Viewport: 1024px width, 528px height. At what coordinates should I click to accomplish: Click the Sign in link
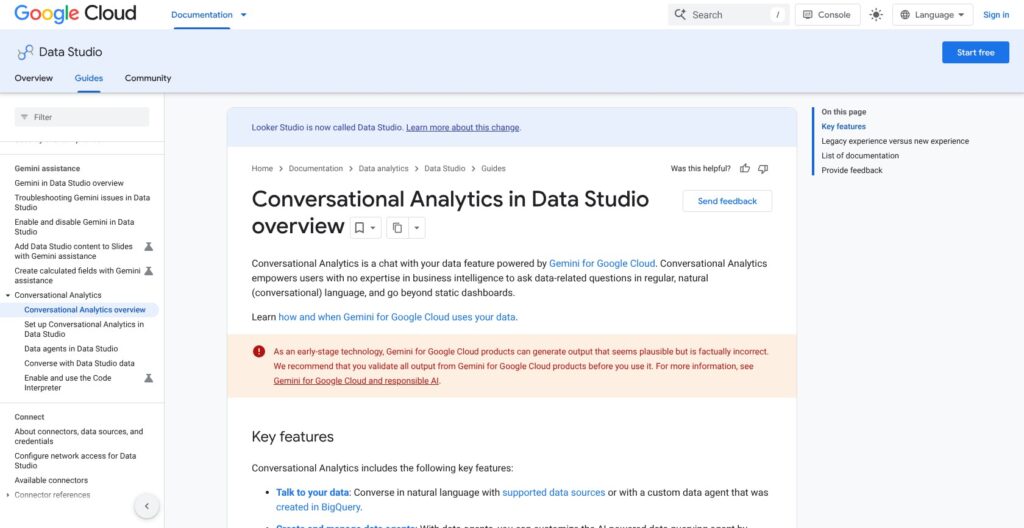(x=996, y=14)
